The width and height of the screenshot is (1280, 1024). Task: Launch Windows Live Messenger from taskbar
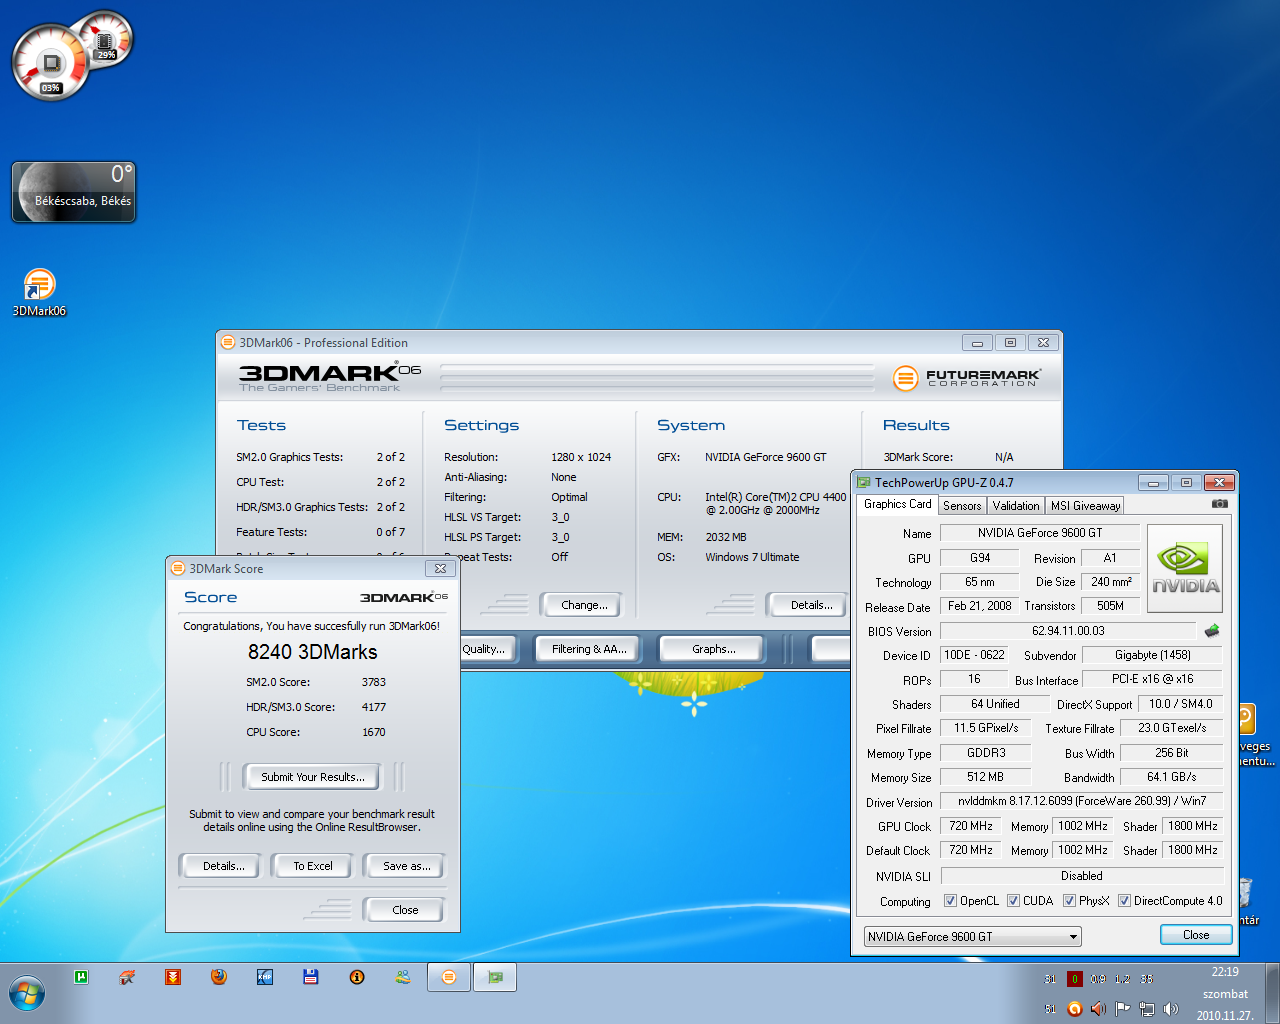click(403, 977)
